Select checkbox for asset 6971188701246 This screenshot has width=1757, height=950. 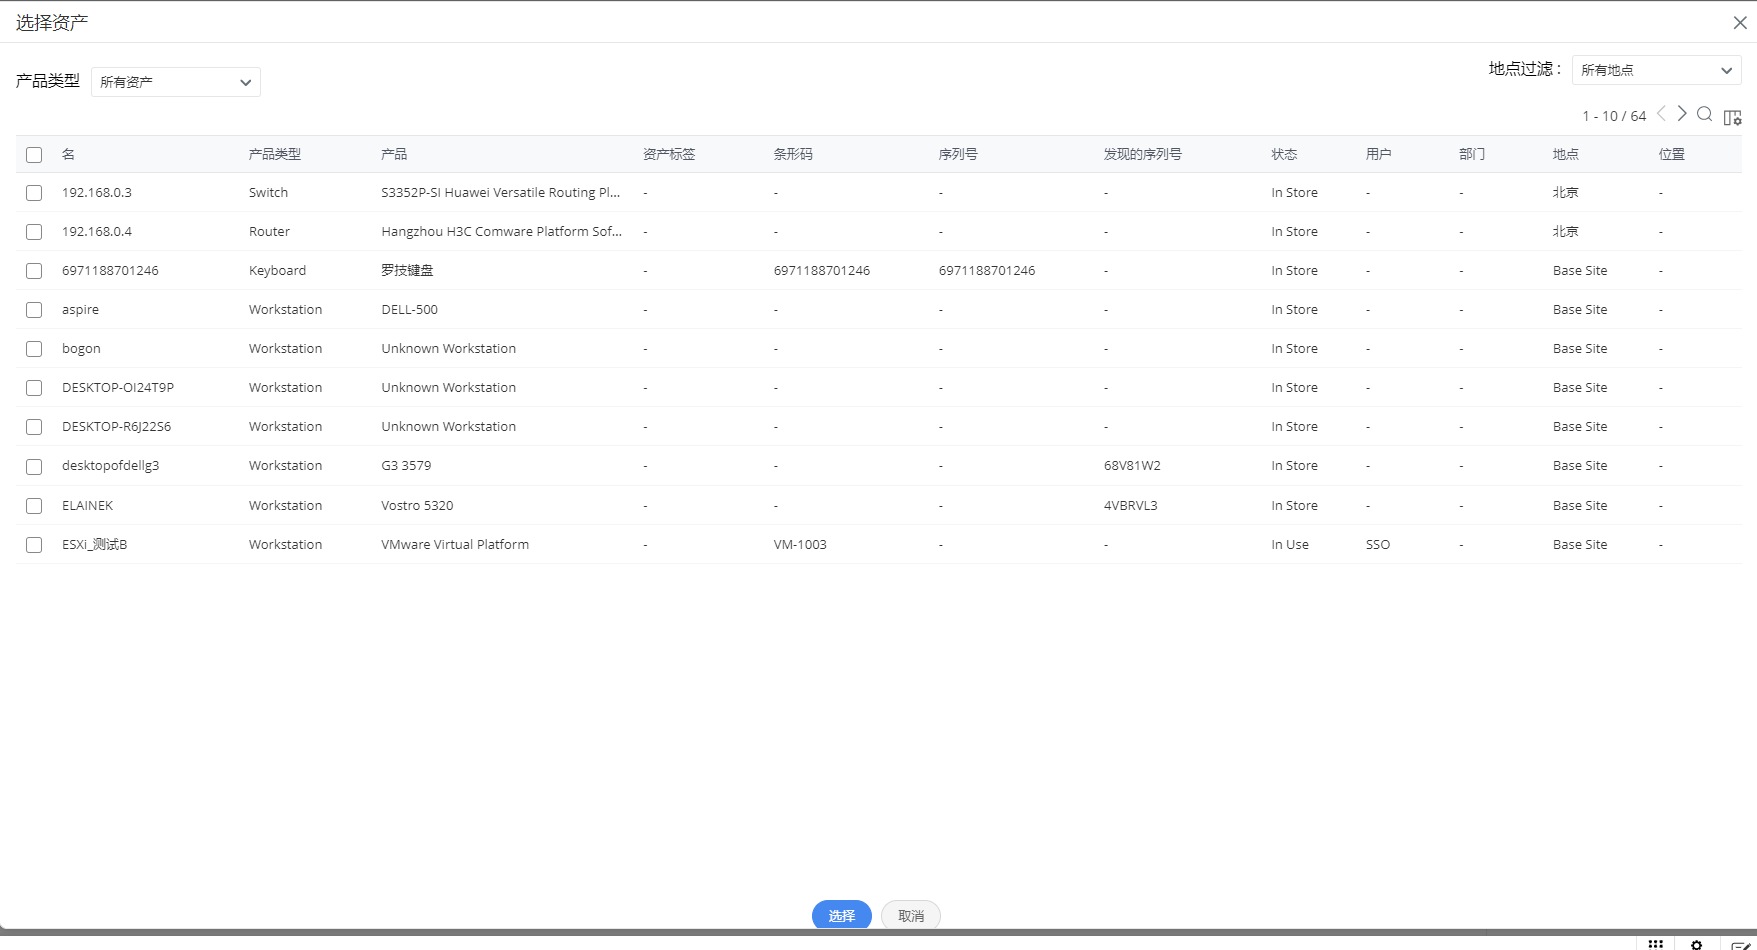34,271
